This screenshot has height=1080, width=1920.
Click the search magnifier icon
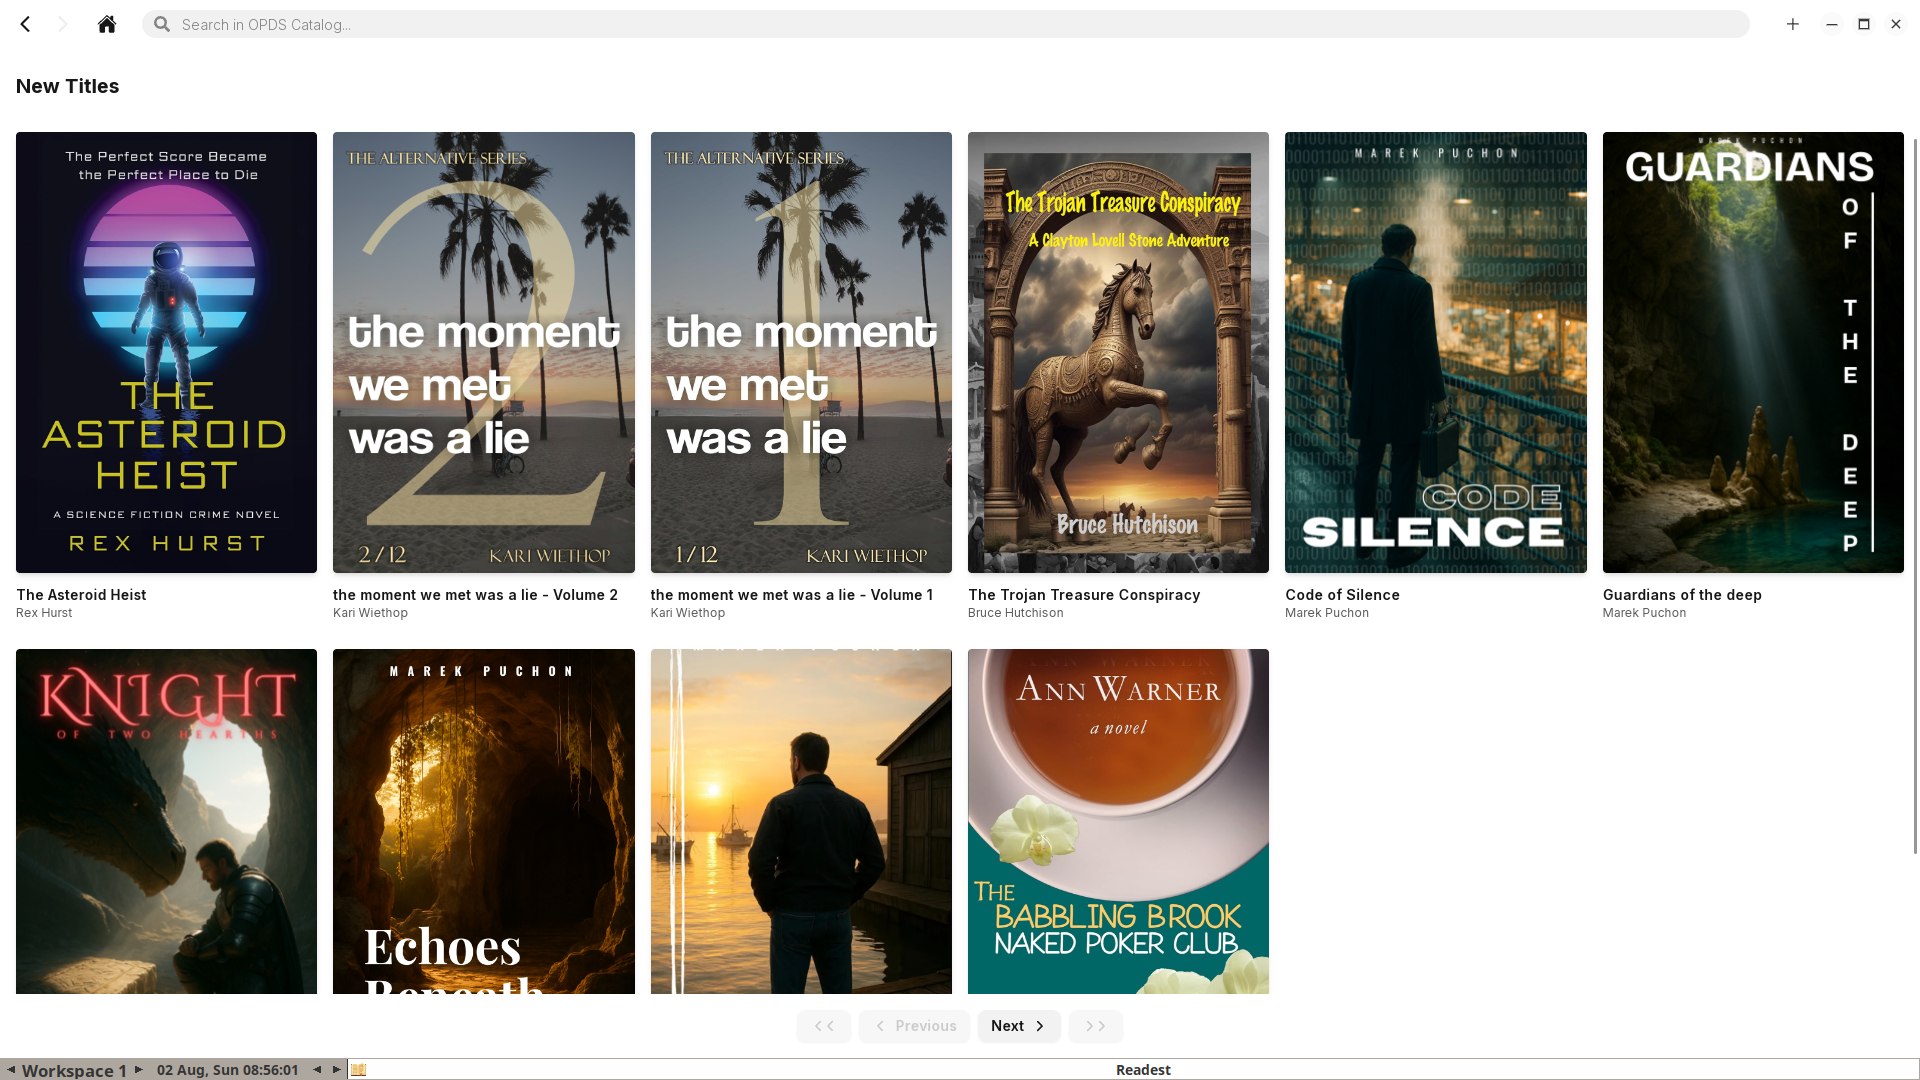point(162,24)
